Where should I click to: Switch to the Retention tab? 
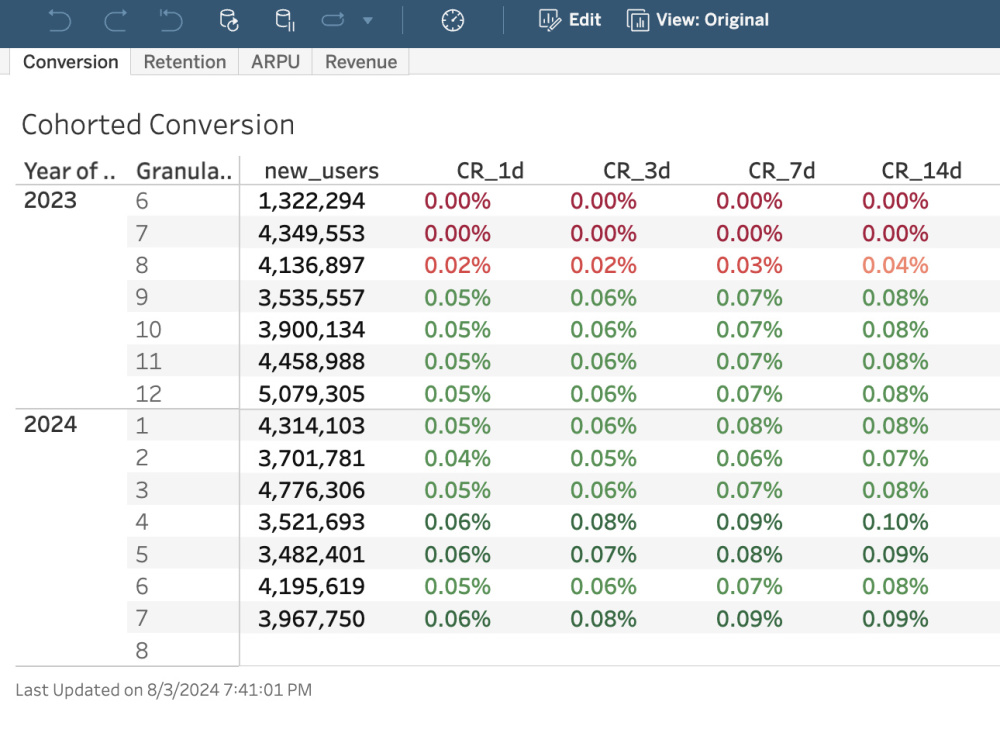tap(184, 62)
